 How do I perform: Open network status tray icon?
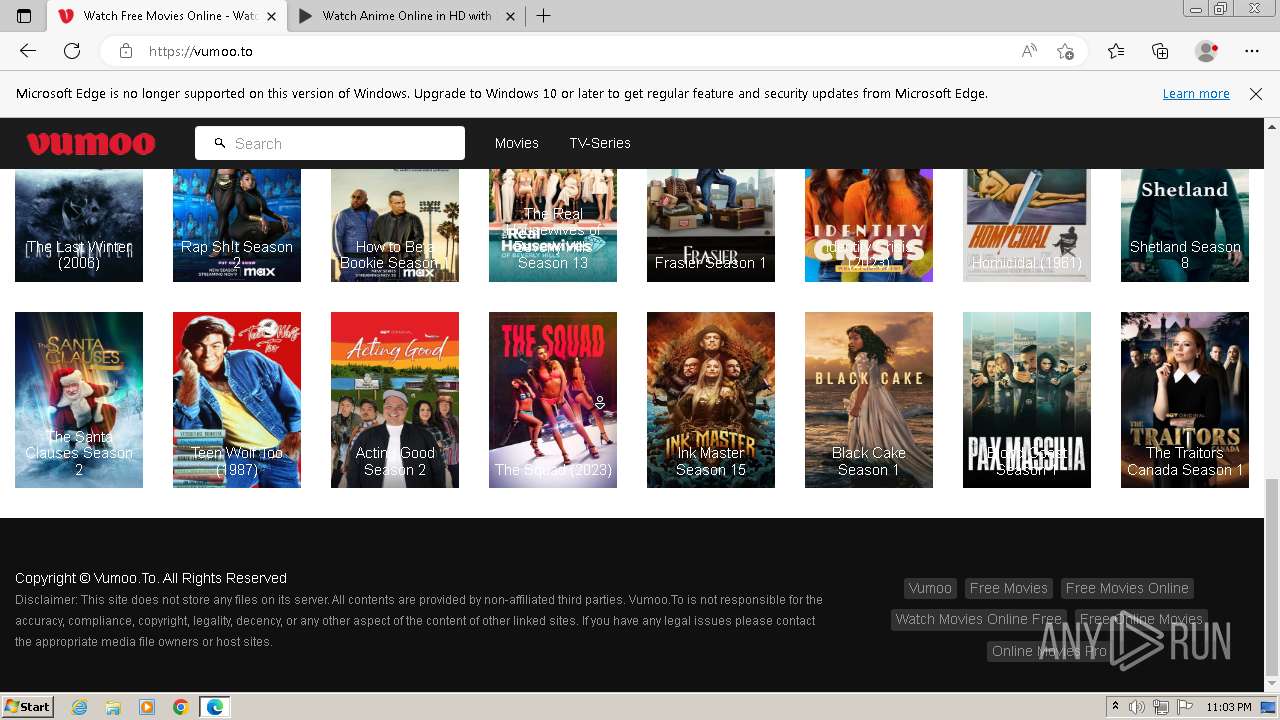(x=1161, y=707)
